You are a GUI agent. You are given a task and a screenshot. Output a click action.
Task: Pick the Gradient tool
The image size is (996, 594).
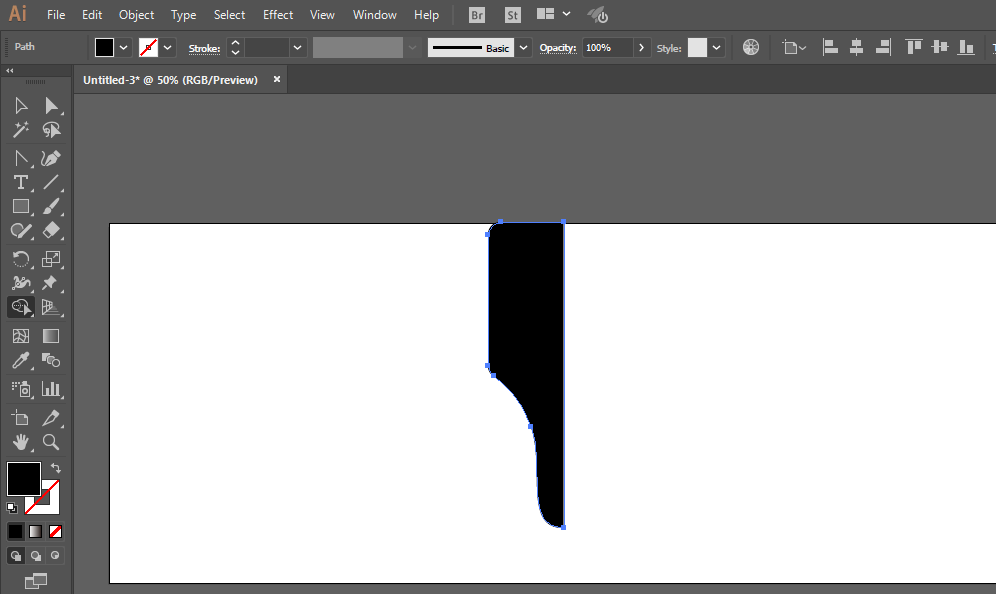click(51, 336)
